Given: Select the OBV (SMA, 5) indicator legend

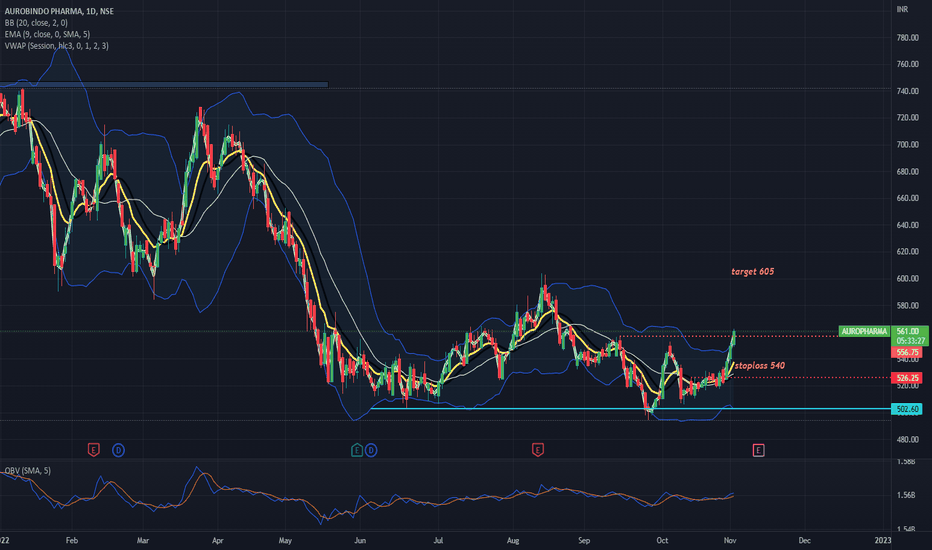Looking at the screenshot, I should pyautogui.click(x=27, y=470).
